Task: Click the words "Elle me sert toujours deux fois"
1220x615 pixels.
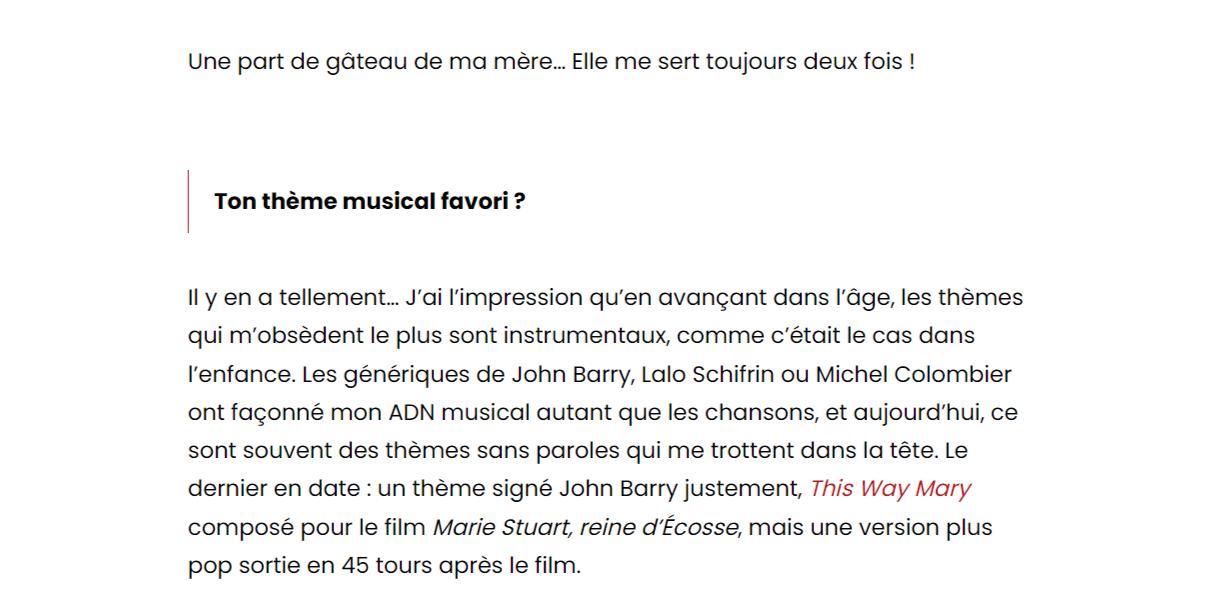Action: point(738,62)
